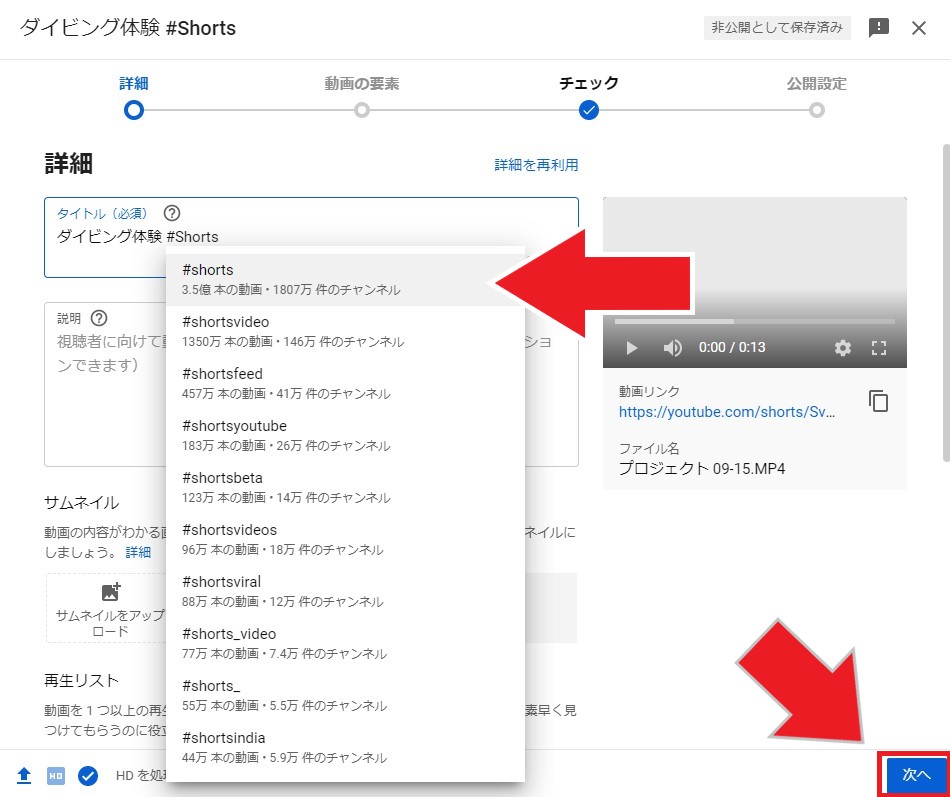Click the dialog's vertical scrollbar

[946, 303]
